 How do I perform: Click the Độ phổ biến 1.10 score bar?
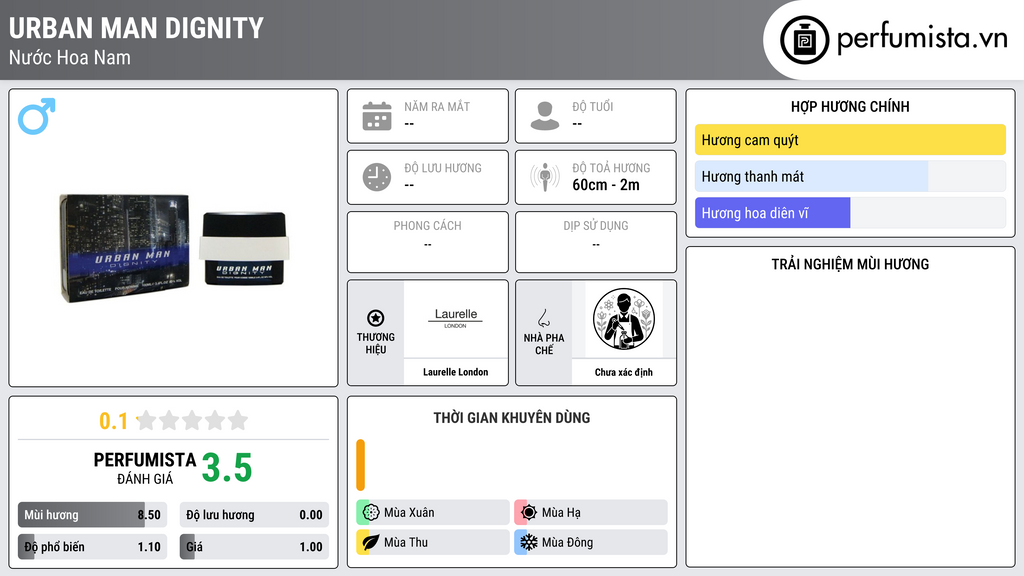tap(92, 547)
